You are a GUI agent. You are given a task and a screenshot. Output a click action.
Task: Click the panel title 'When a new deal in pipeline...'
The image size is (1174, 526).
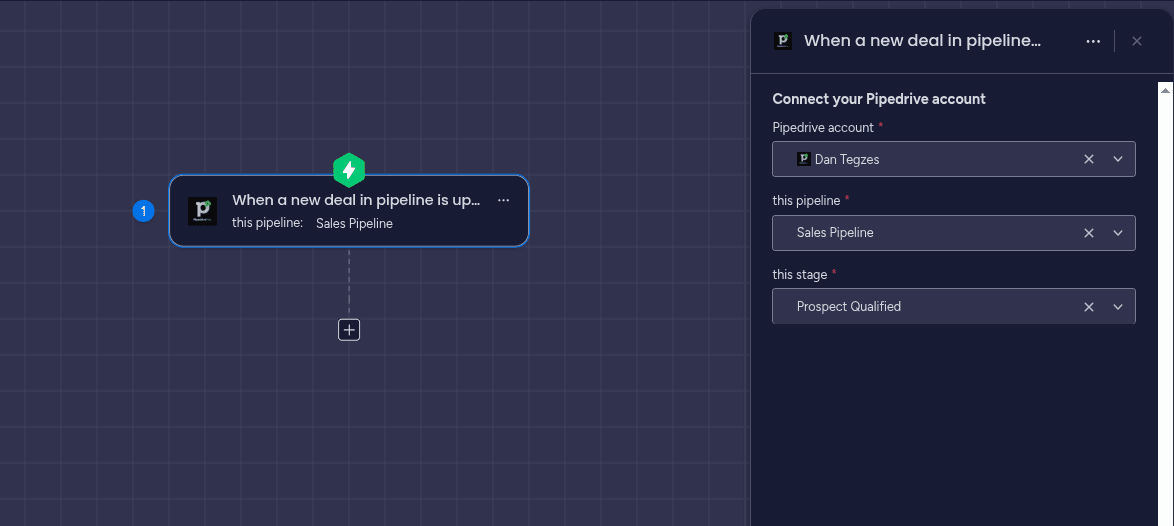(922, 40)
